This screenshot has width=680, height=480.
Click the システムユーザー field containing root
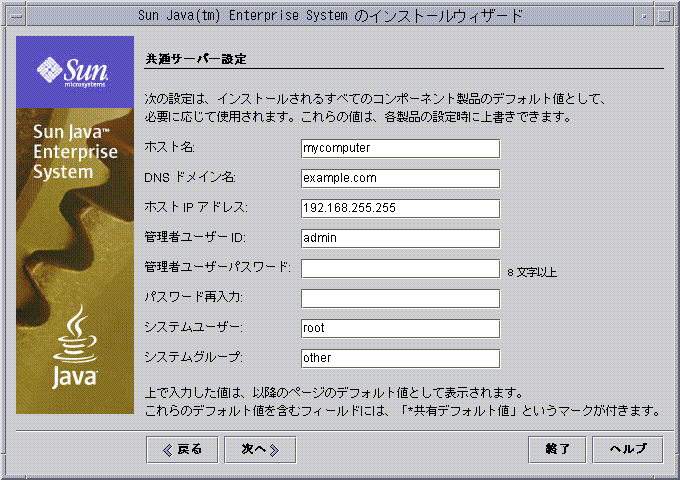400,328
